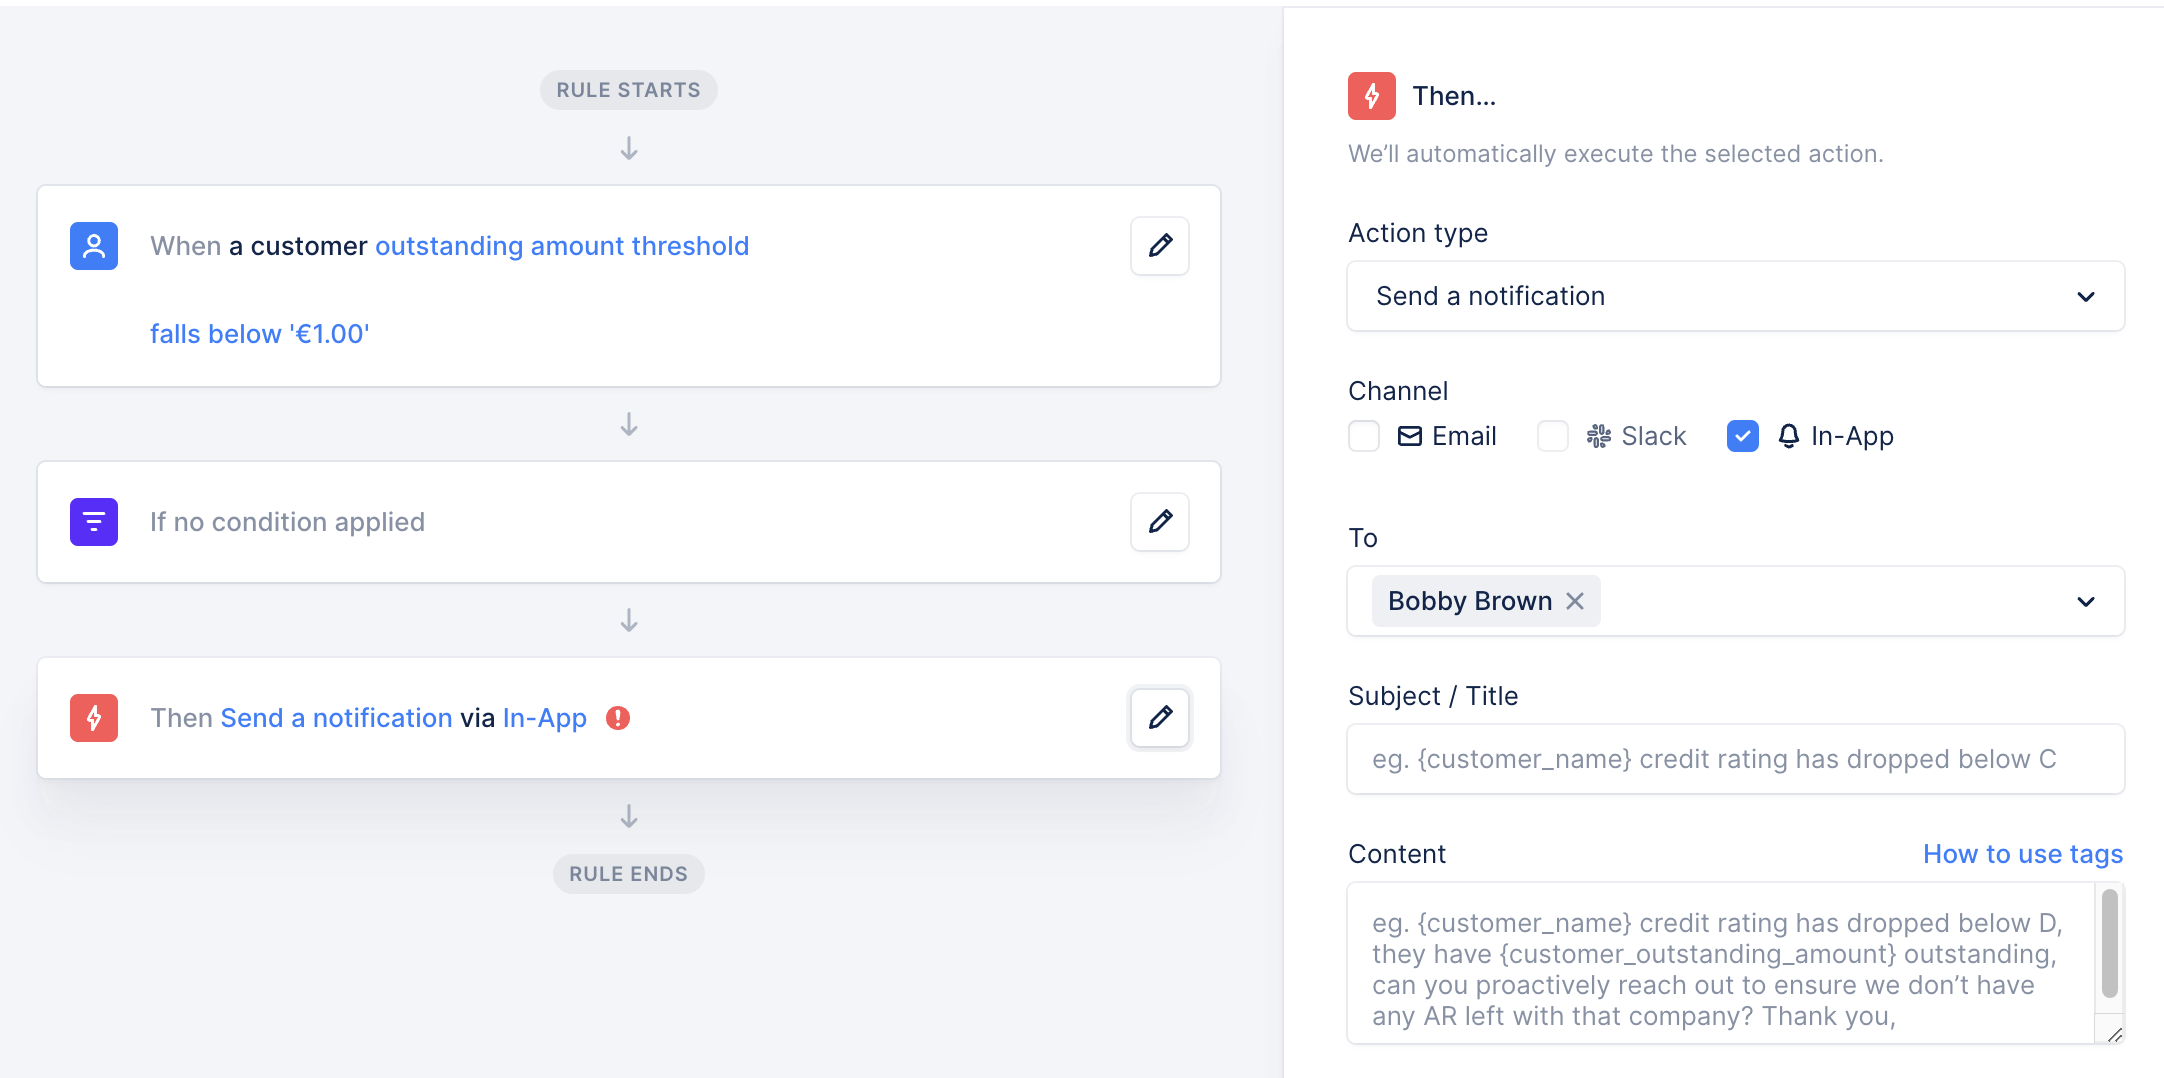
Task: Click the pencil icon on the condition card
Action: point(1159,521)
